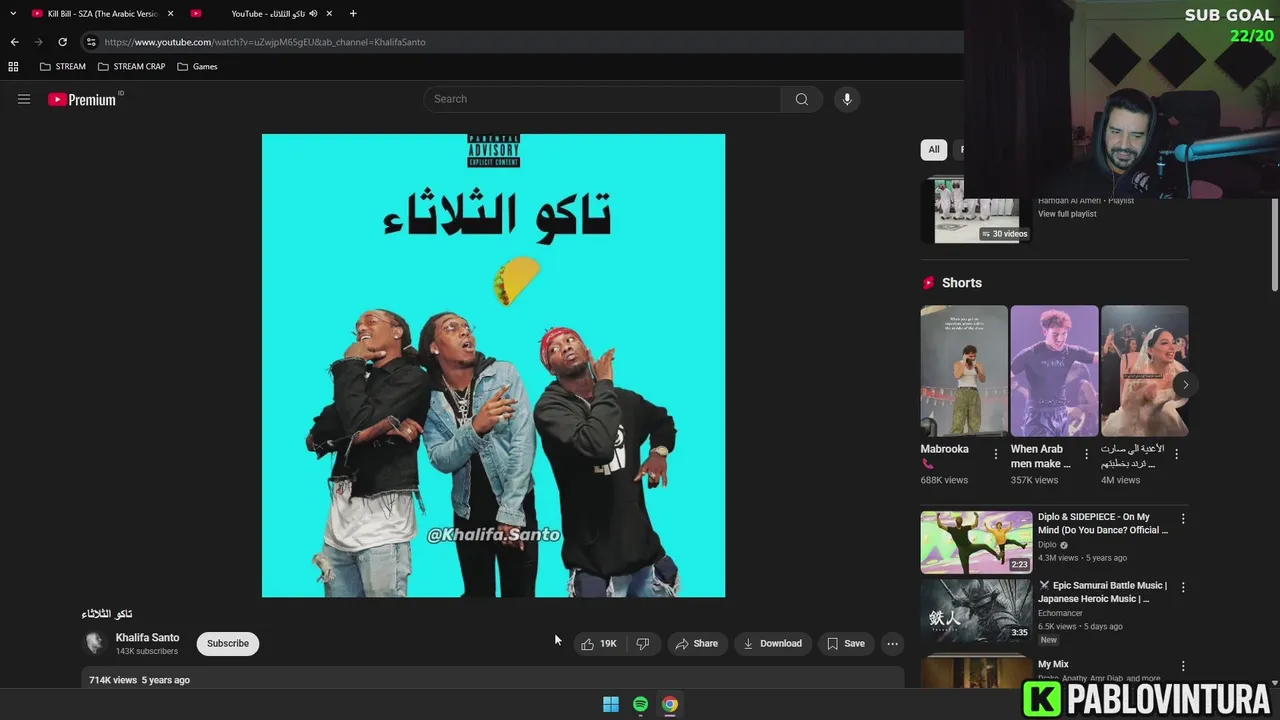The height and width of the screenshot is (720, 1280).
Task: Open Spotify from the taskbar
Action: click(x=640, y=704)
